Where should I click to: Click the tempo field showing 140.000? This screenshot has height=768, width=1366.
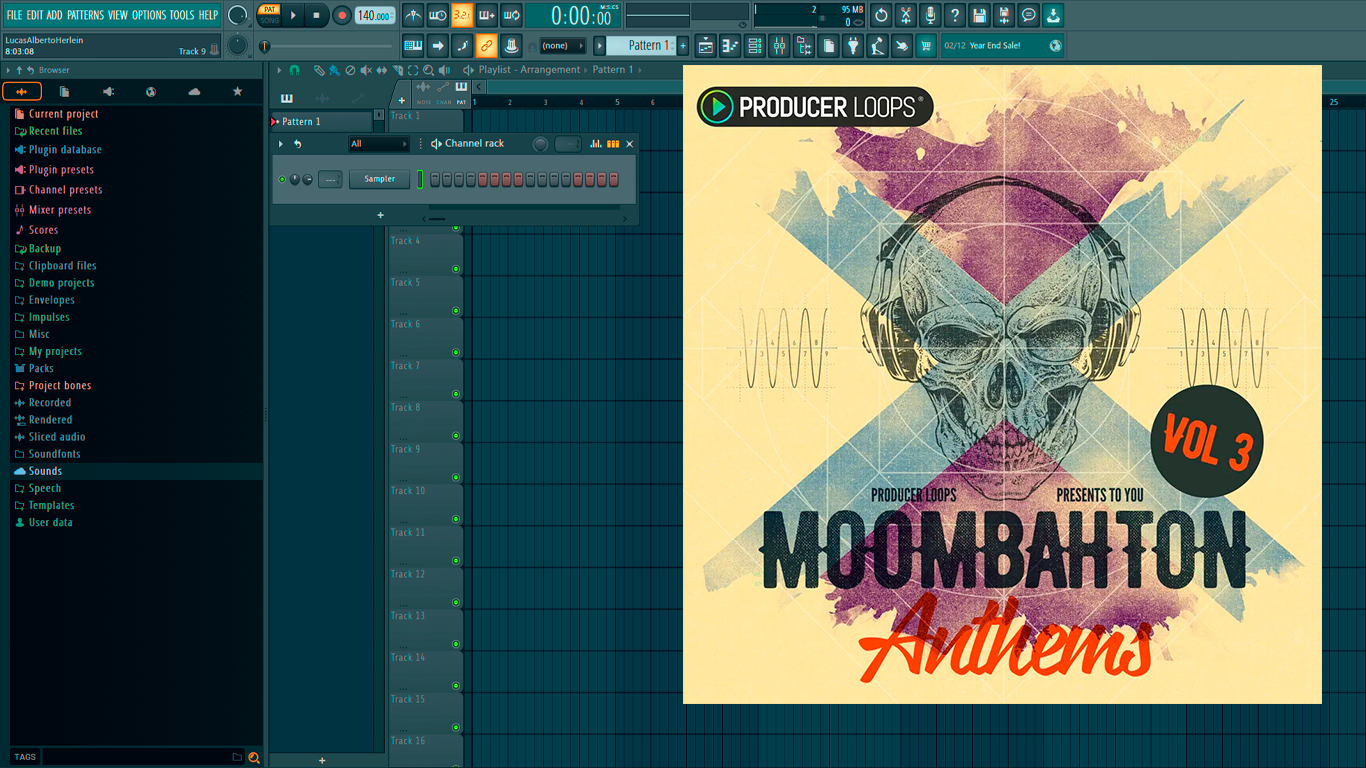375,15
